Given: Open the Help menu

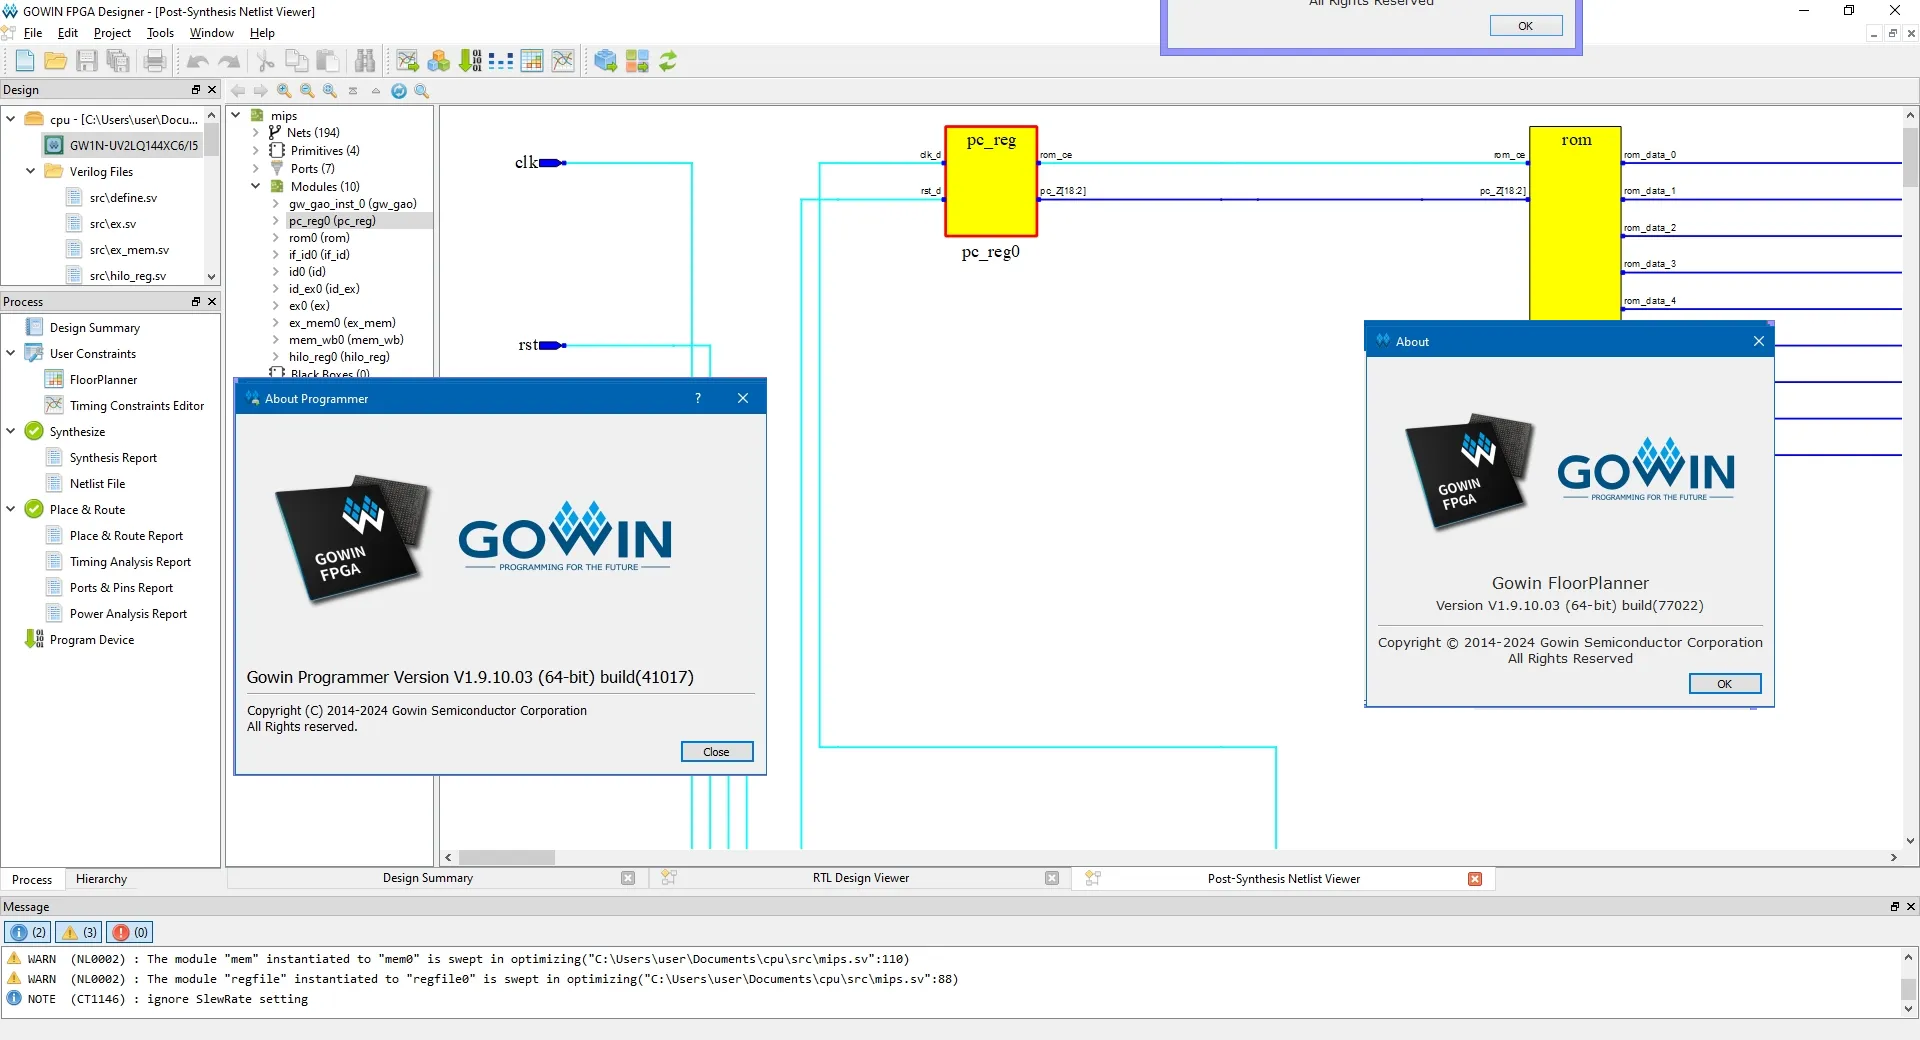Looking at the screenshot, I should (x=262, y=33).
